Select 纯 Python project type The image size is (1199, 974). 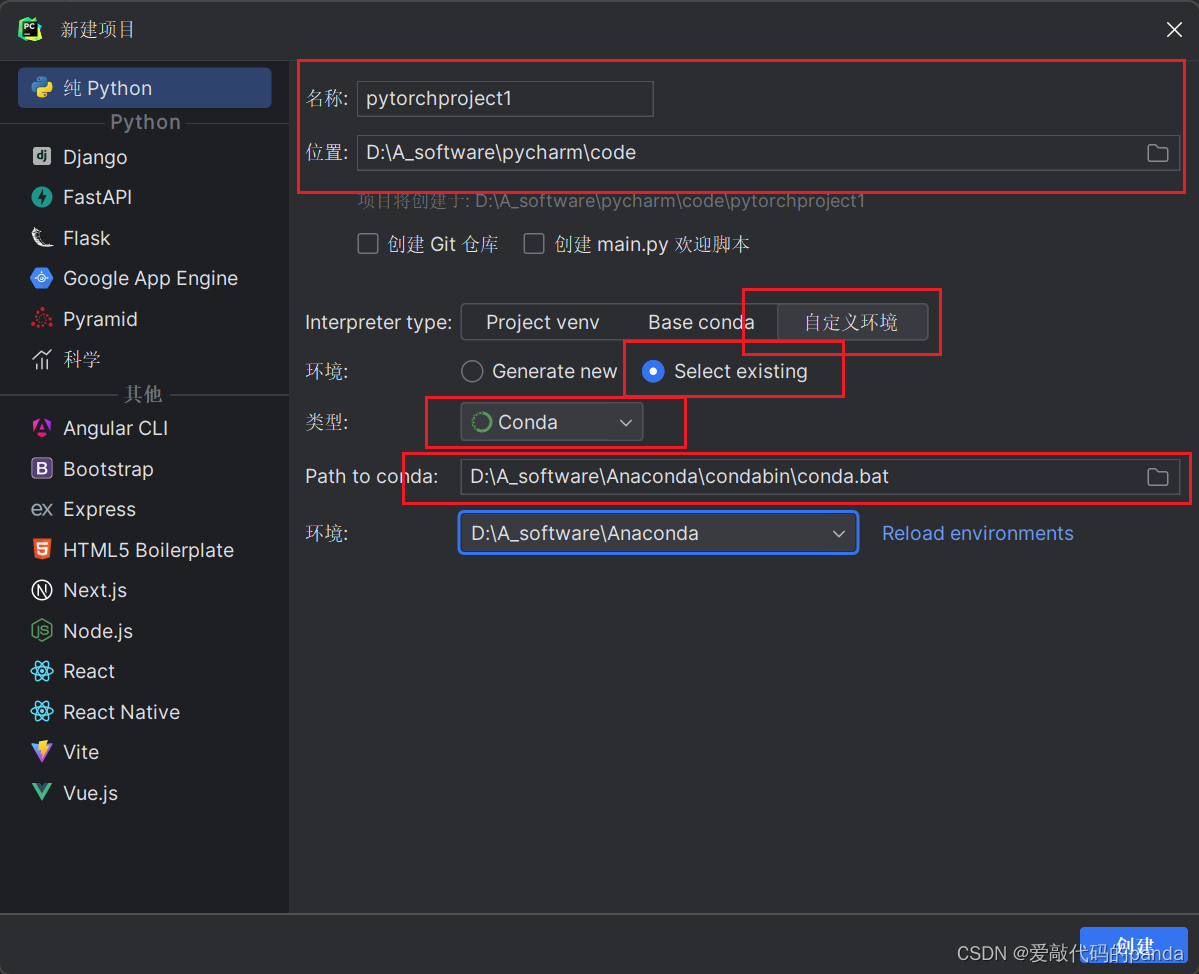coord(145,88)
